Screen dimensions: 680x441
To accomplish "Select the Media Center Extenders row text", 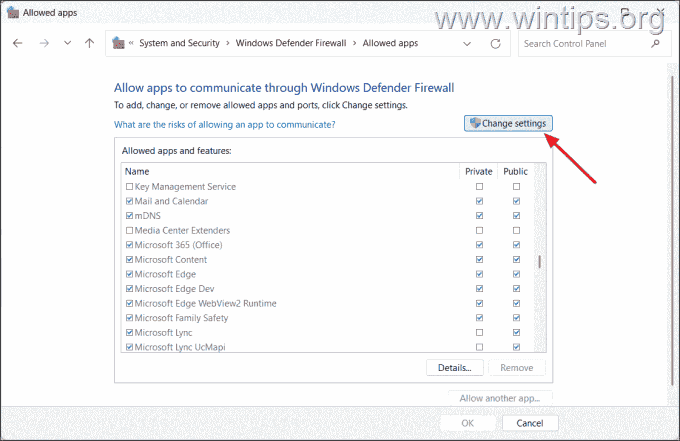I will pyautogui.click(x=182, y=230).
